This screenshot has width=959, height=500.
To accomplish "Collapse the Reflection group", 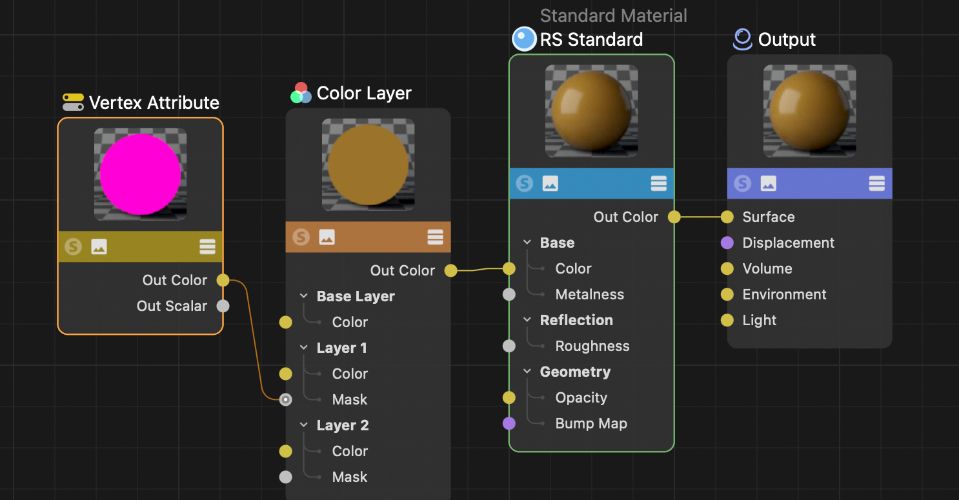I will coord(527,320).
